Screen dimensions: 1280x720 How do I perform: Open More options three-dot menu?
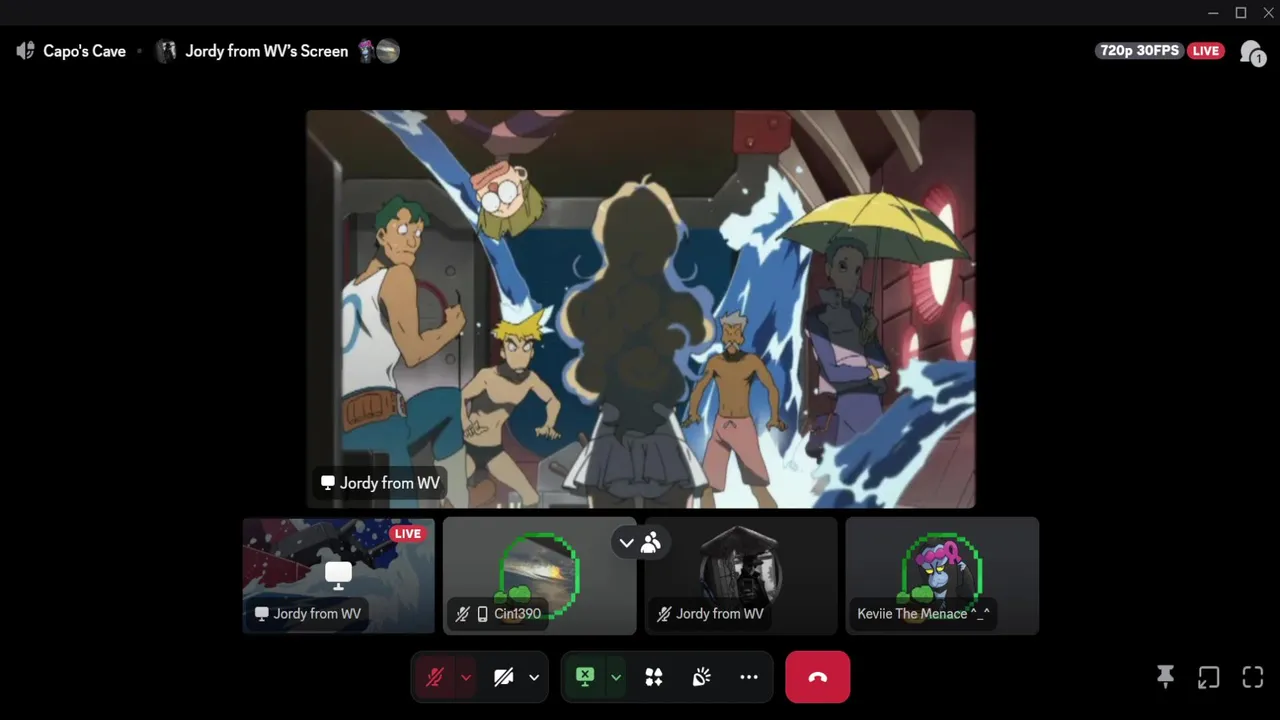point(749,677)
